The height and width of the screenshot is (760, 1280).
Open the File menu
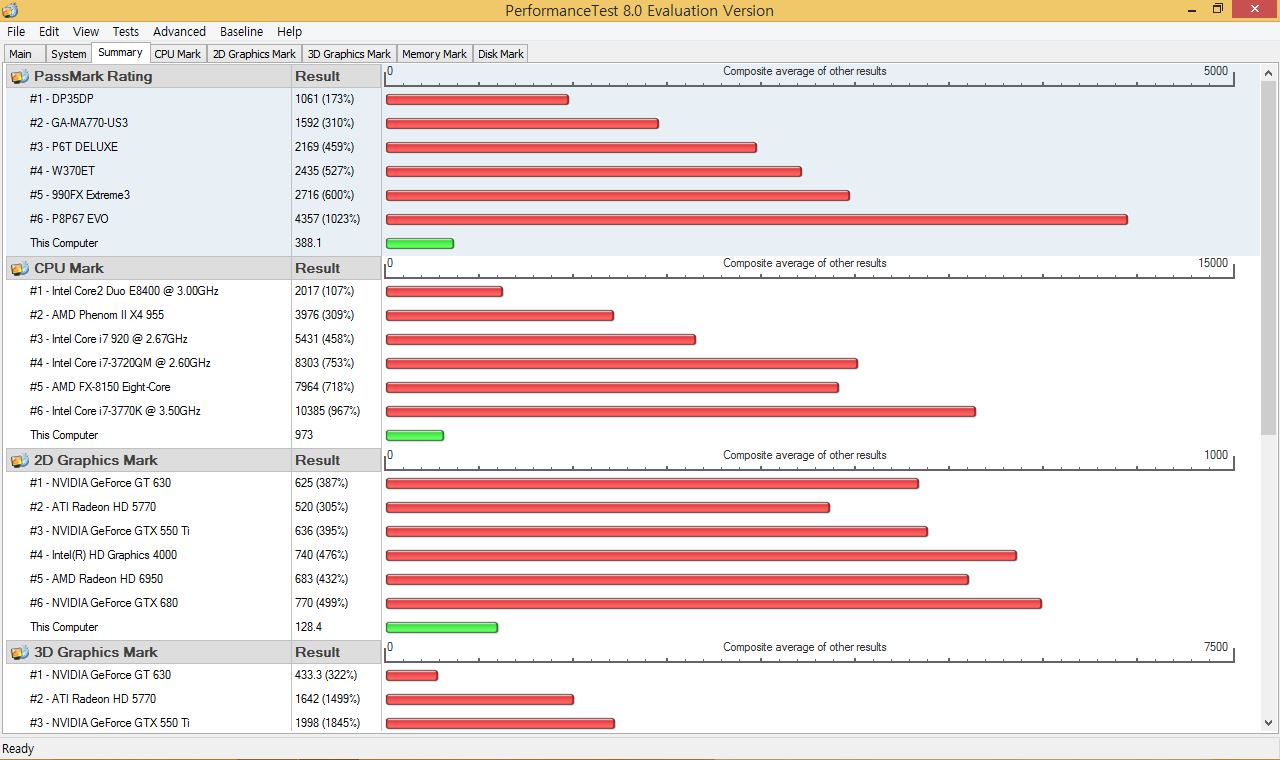tap(16, 32)
